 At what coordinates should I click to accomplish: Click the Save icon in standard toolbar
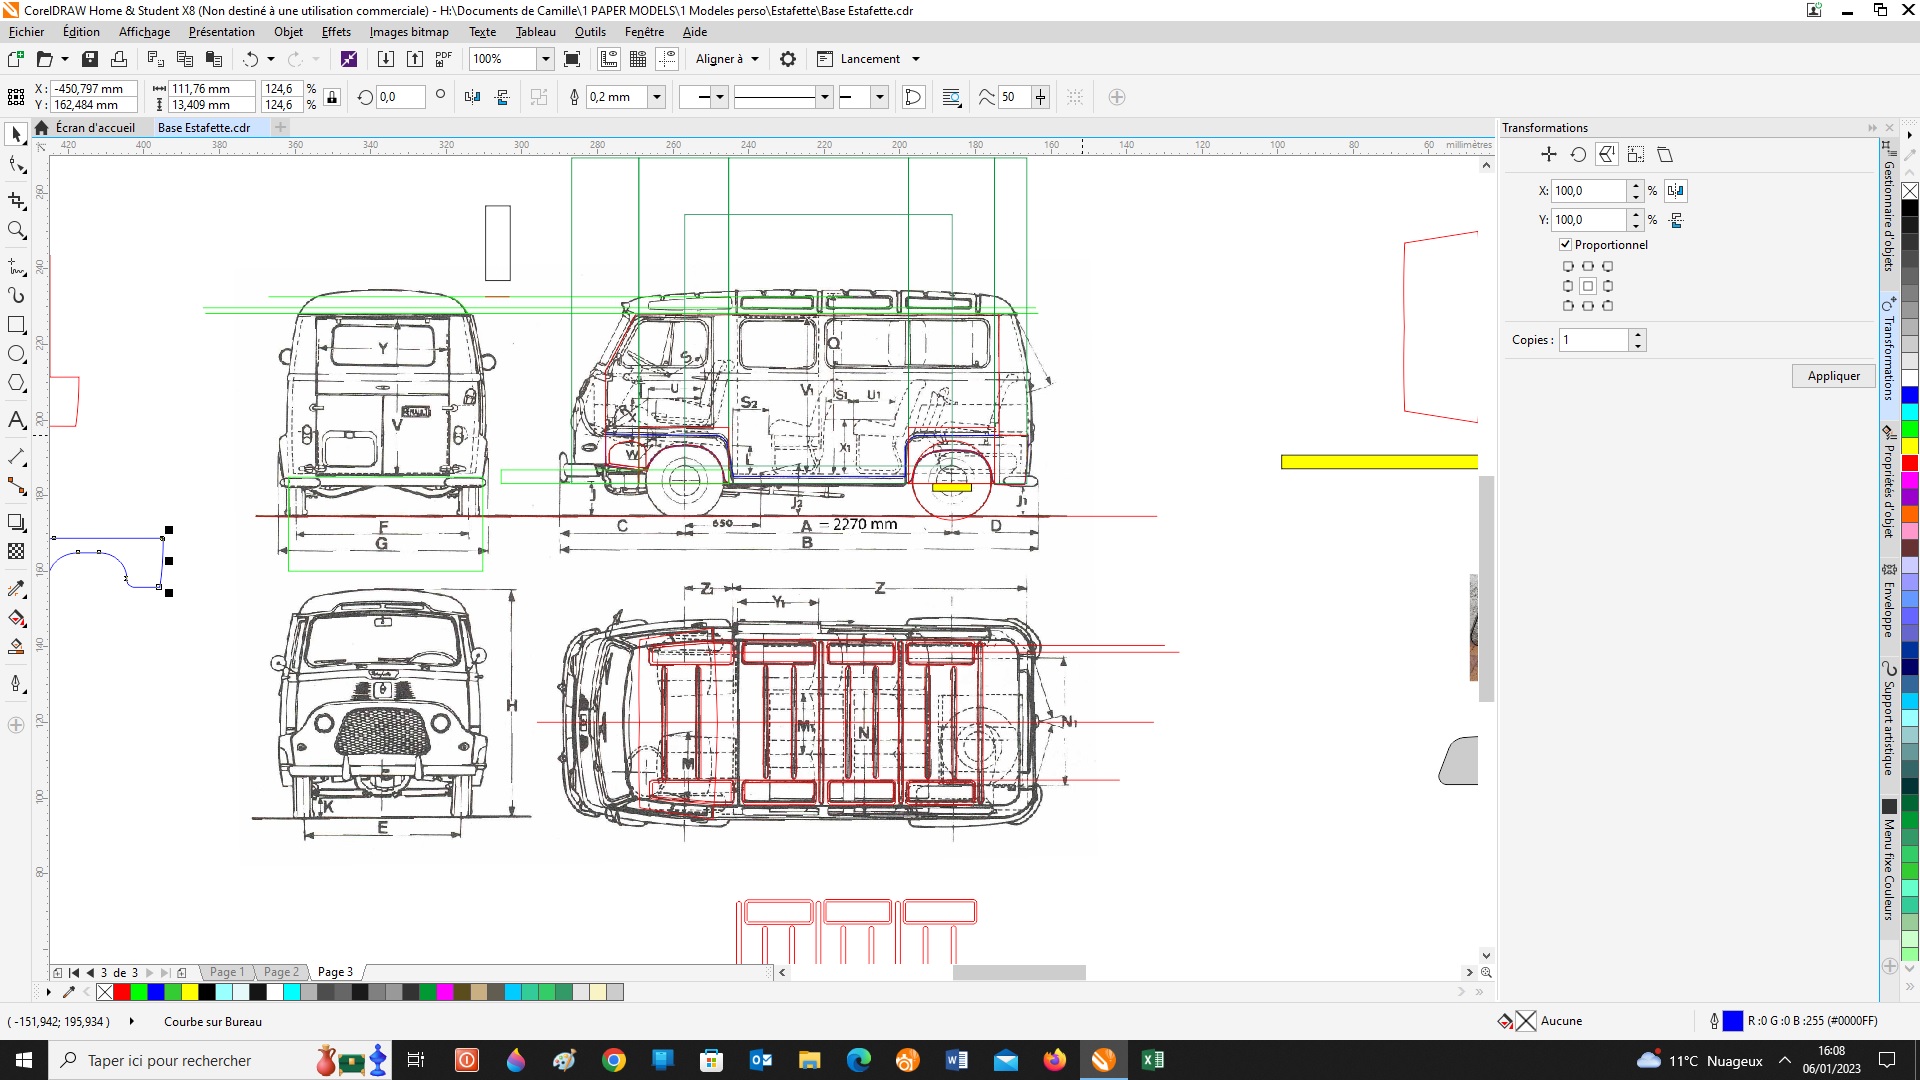point(90,59)
